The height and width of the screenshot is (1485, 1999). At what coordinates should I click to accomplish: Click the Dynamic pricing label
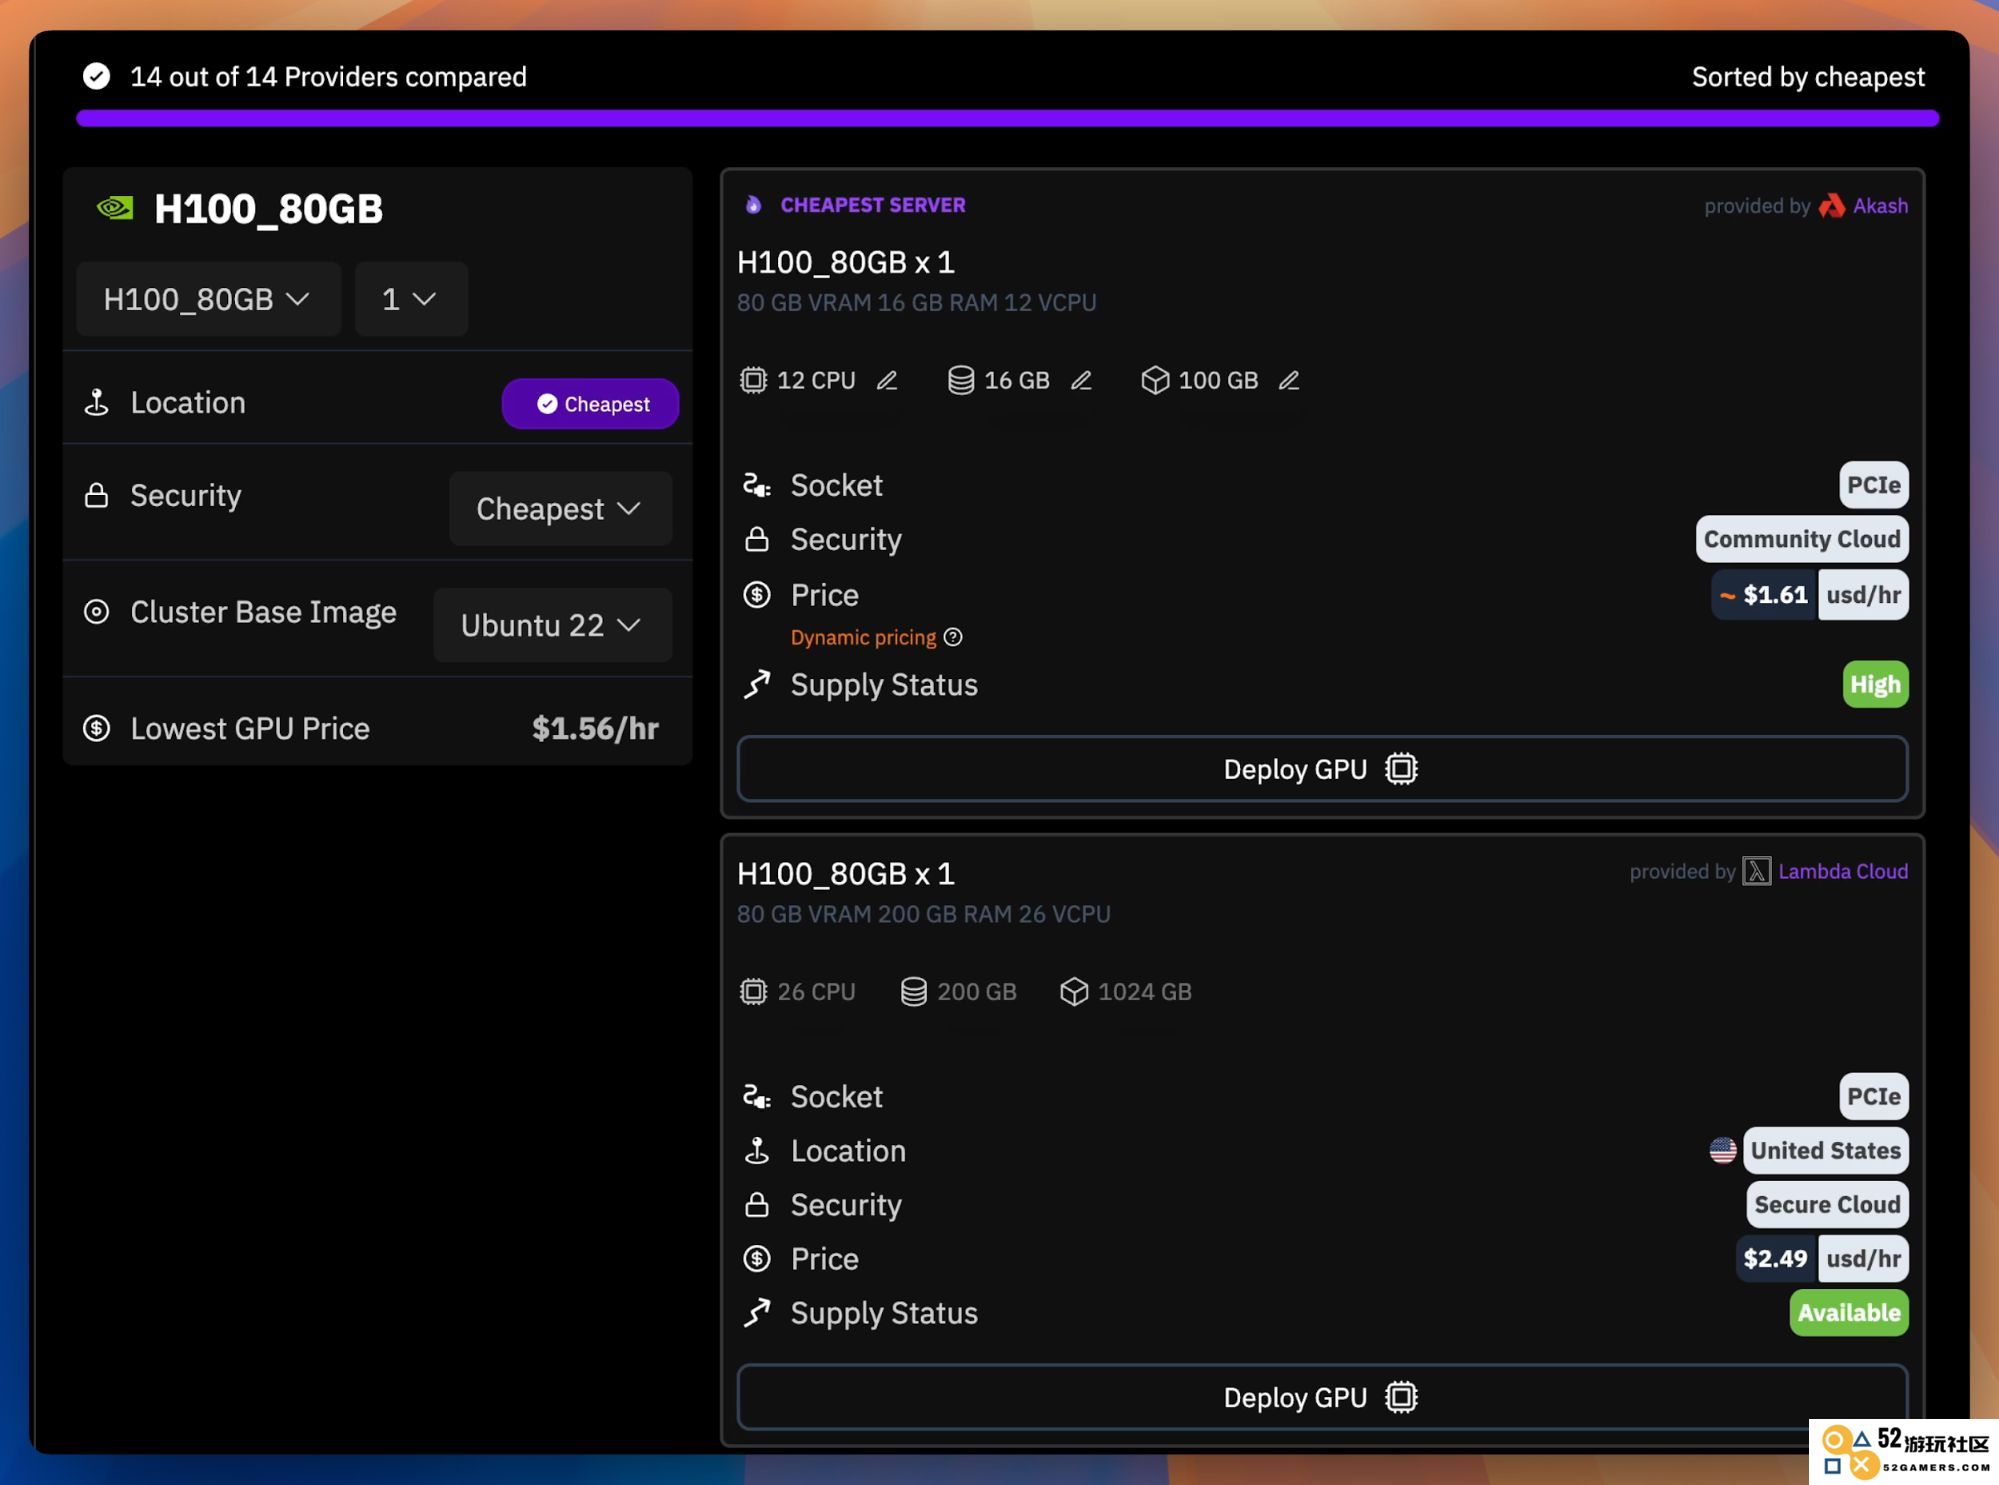[x=864, y=637]
